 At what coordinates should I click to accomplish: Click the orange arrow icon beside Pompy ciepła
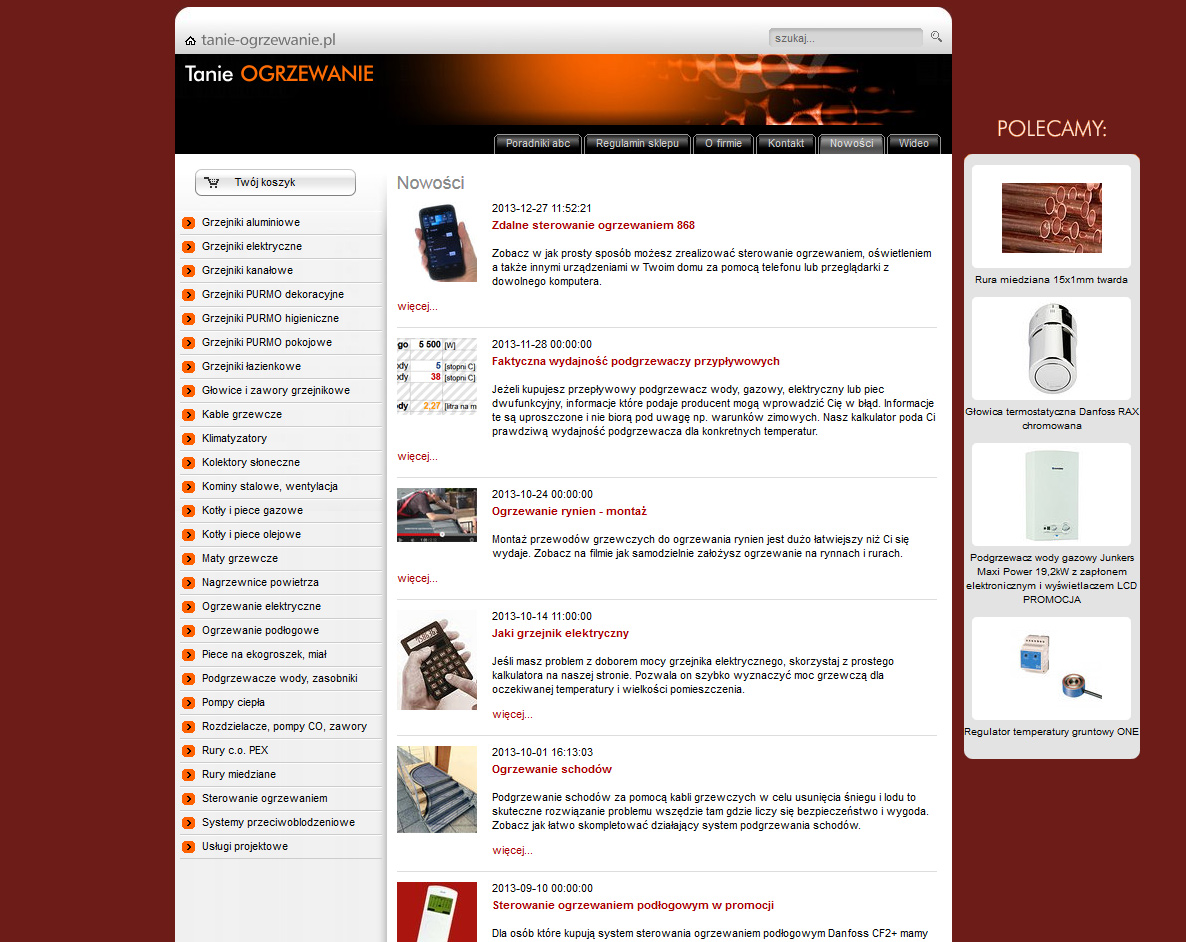click(x=188, y=703)
